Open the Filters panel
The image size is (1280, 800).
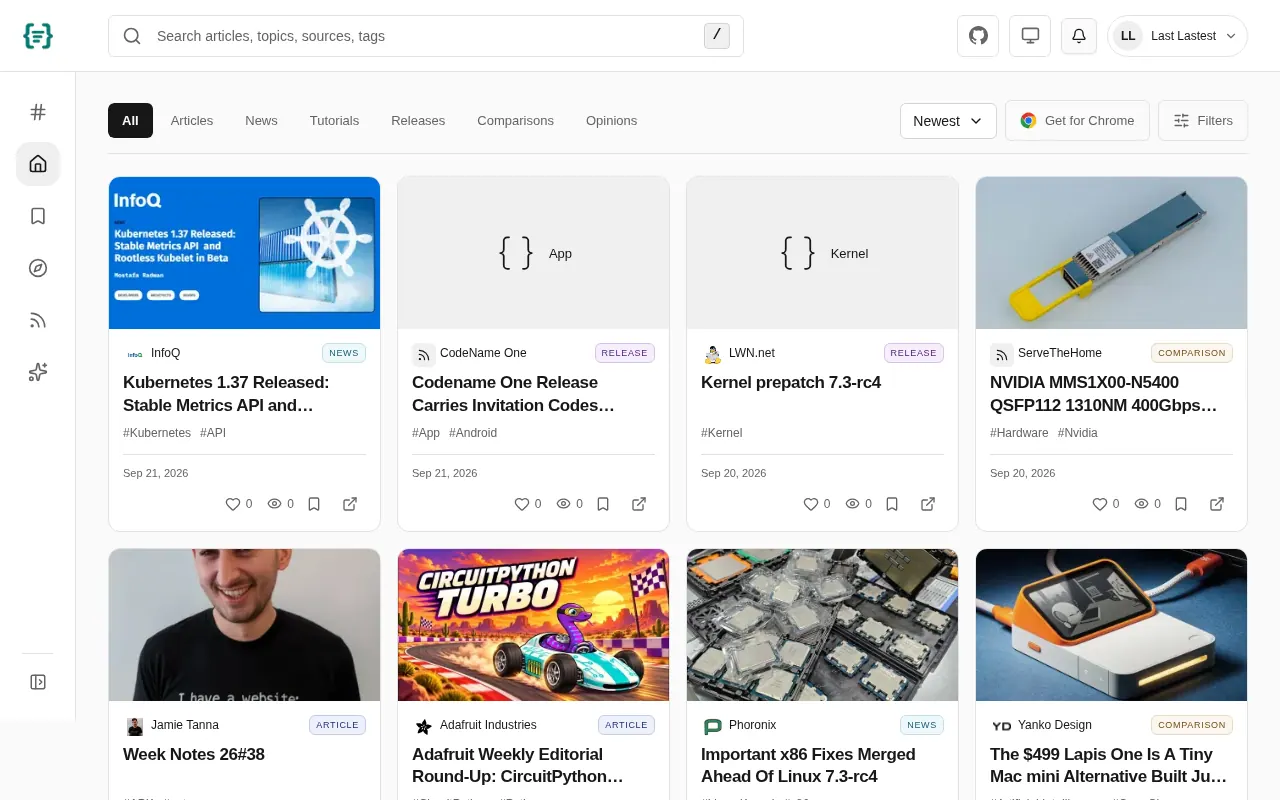(x=1203, y=121)
